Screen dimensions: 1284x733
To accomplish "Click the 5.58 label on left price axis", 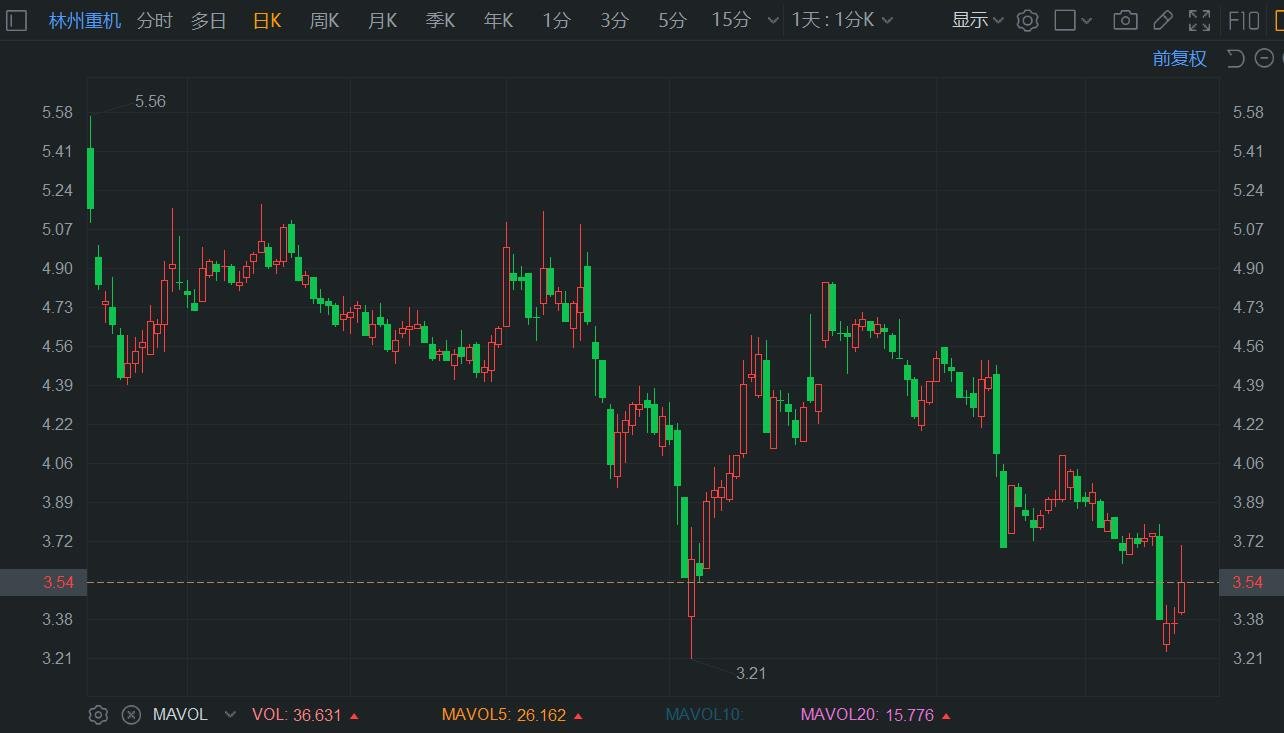I will pyautogui.click(x=58, y=112).
